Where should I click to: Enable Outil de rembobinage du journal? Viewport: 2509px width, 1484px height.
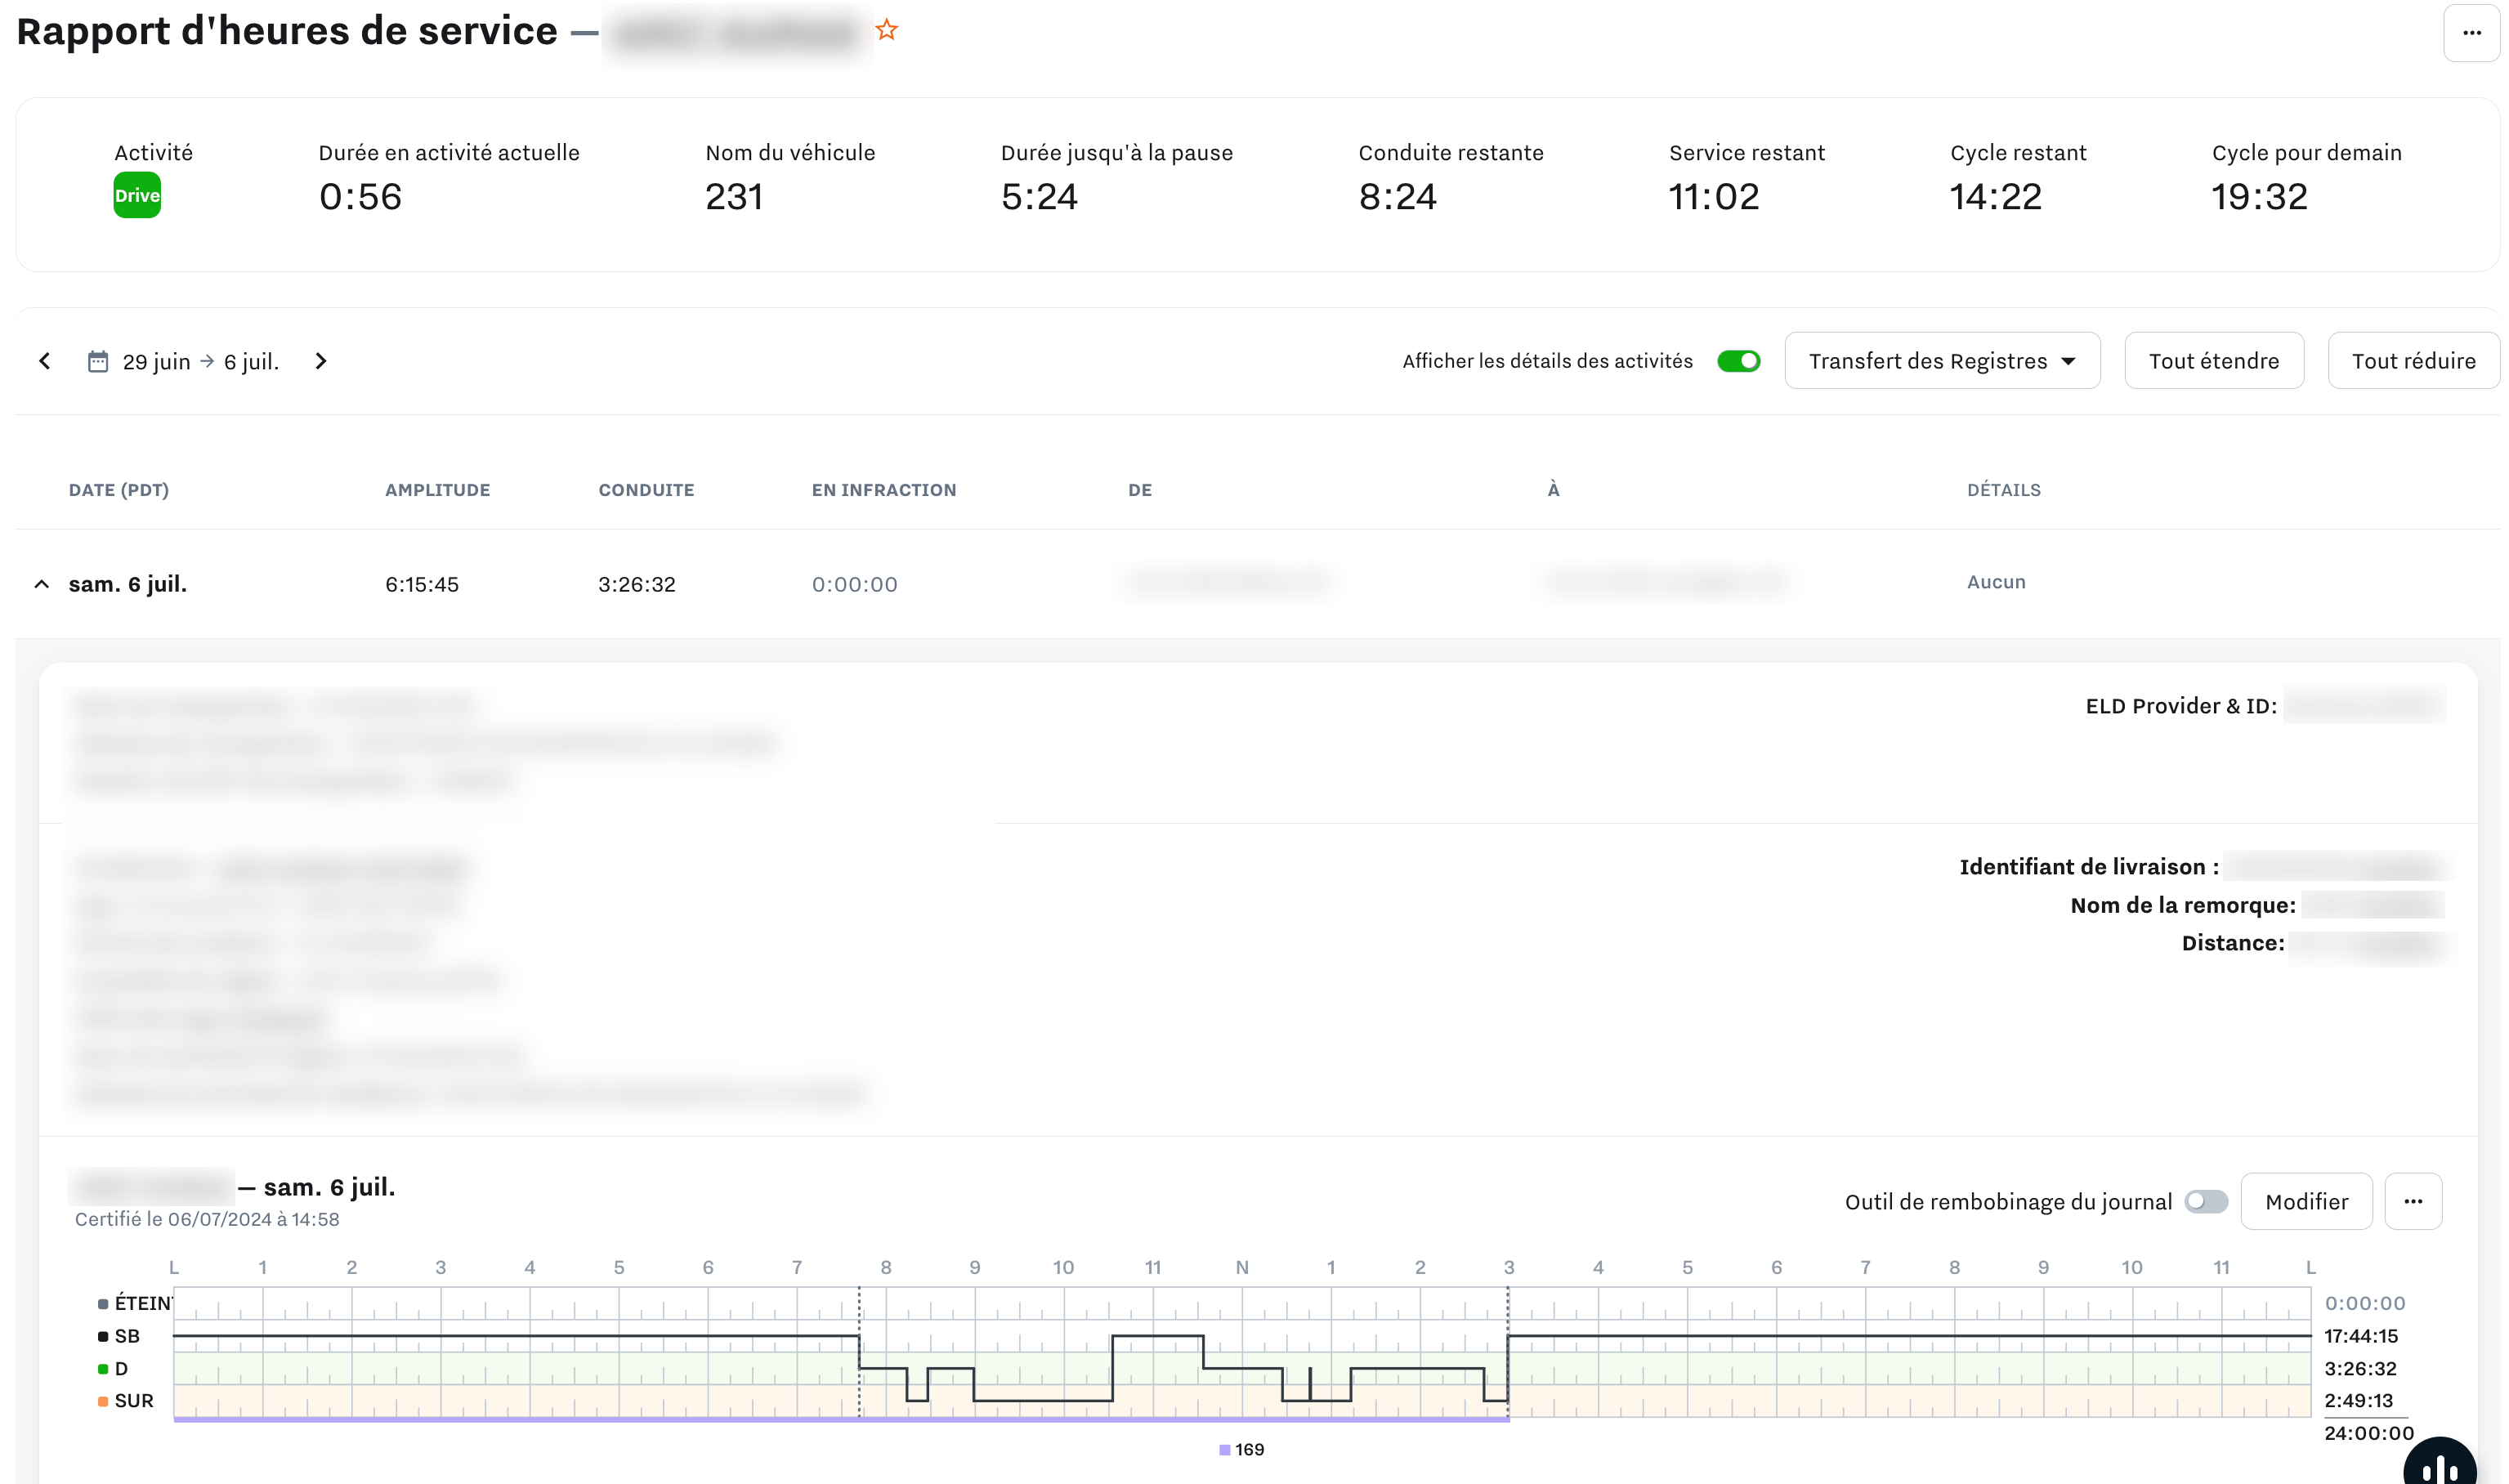(x=2205, y=1201)
